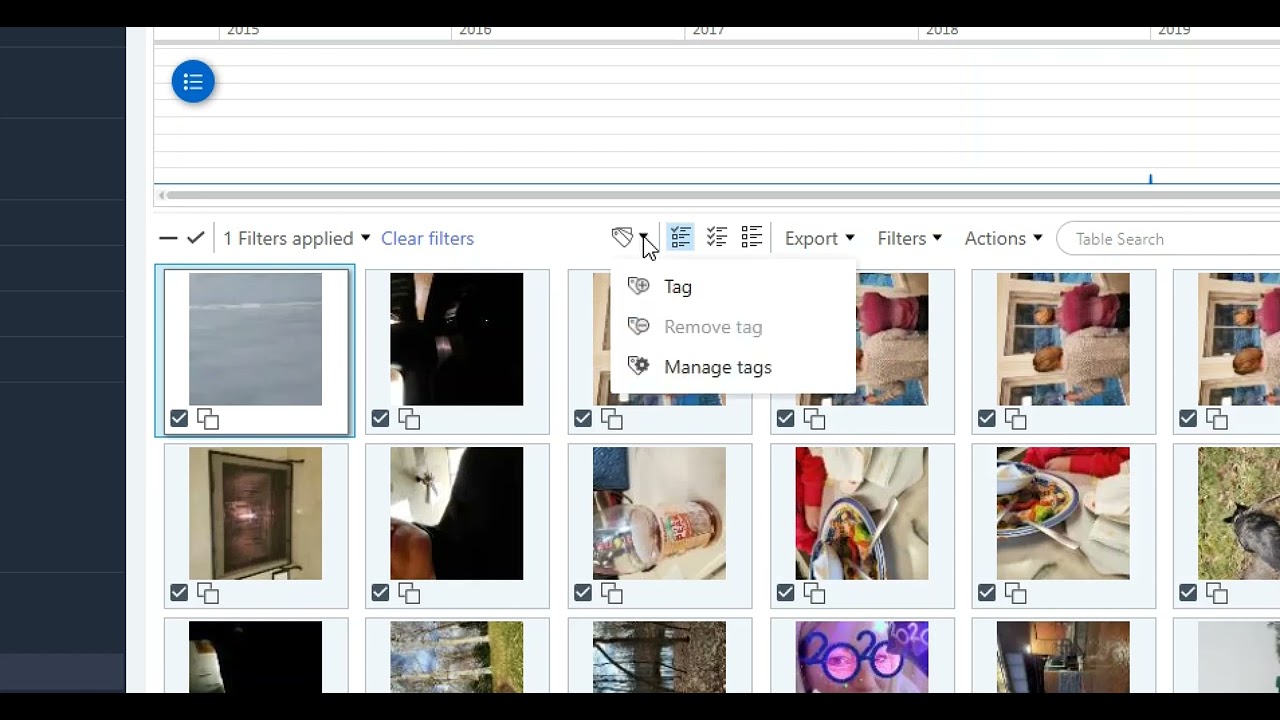
Task: Click the 2017 year label on the timeline
Action: click(x=708, y=30)
